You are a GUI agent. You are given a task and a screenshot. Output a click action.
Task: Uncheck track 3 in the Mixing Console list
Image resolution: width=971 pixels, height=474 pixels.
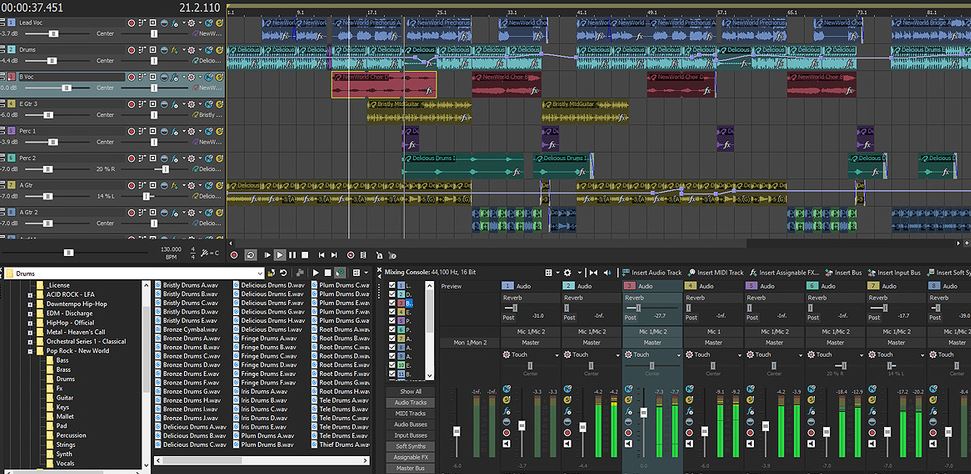392,303
